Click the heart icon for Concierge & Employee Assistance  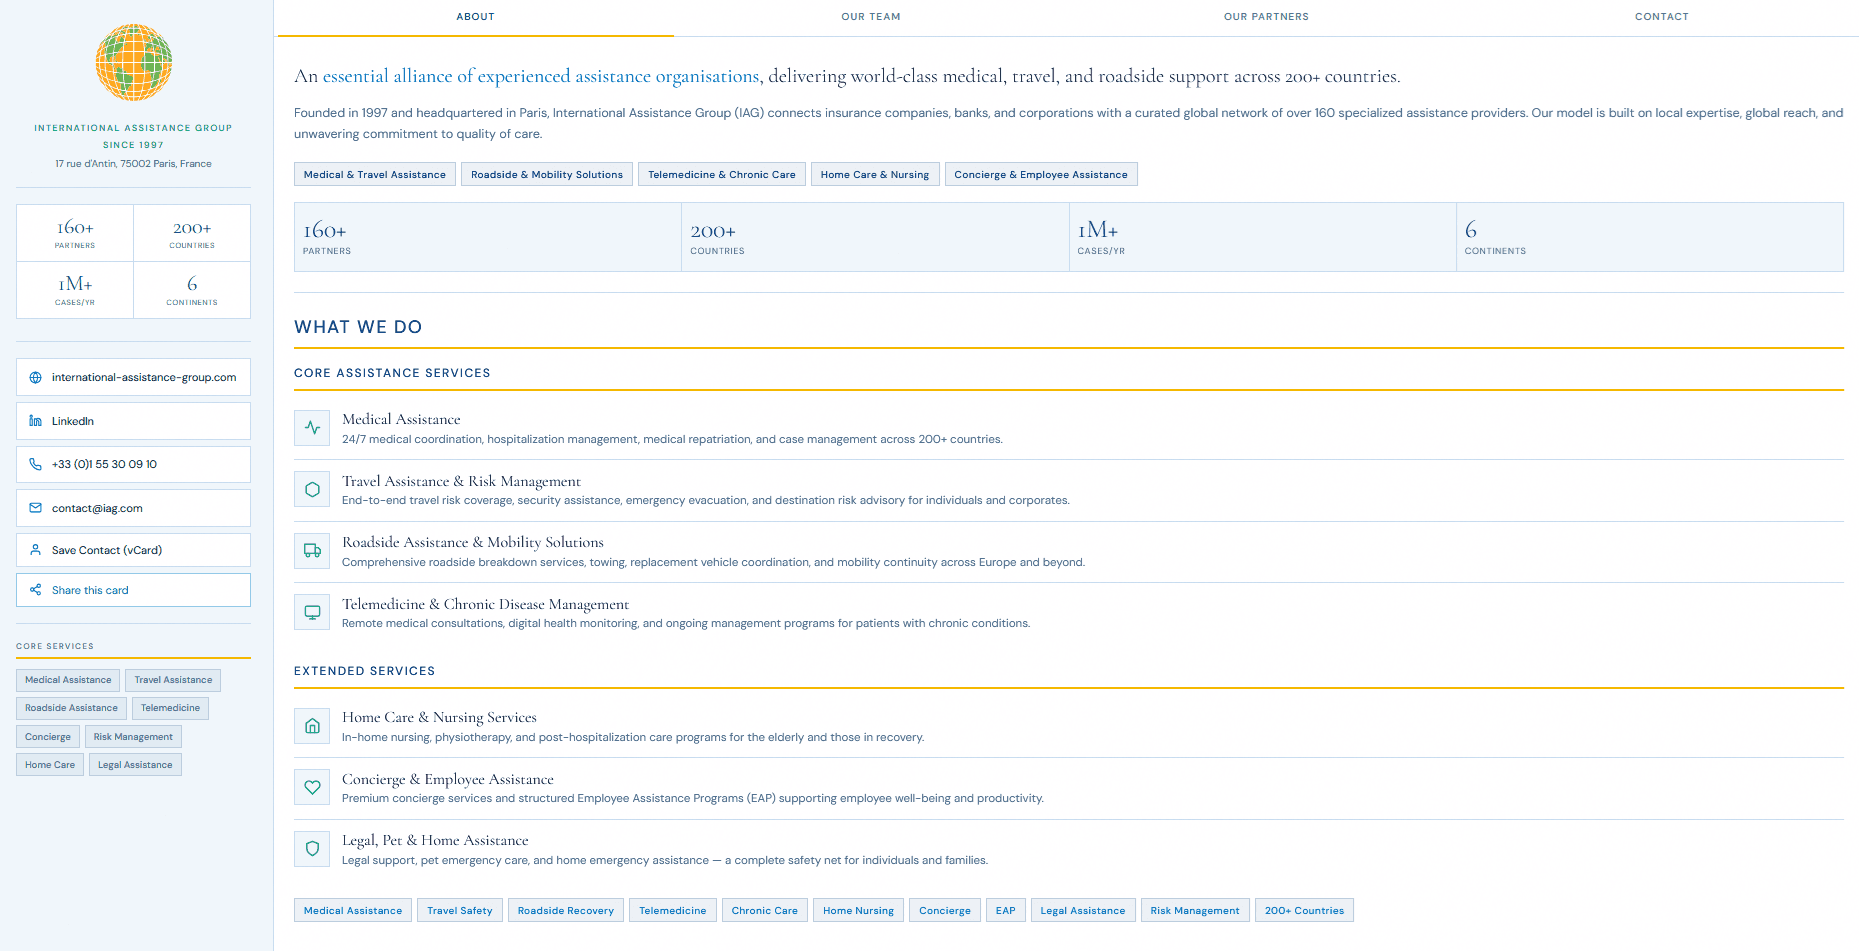312,788
